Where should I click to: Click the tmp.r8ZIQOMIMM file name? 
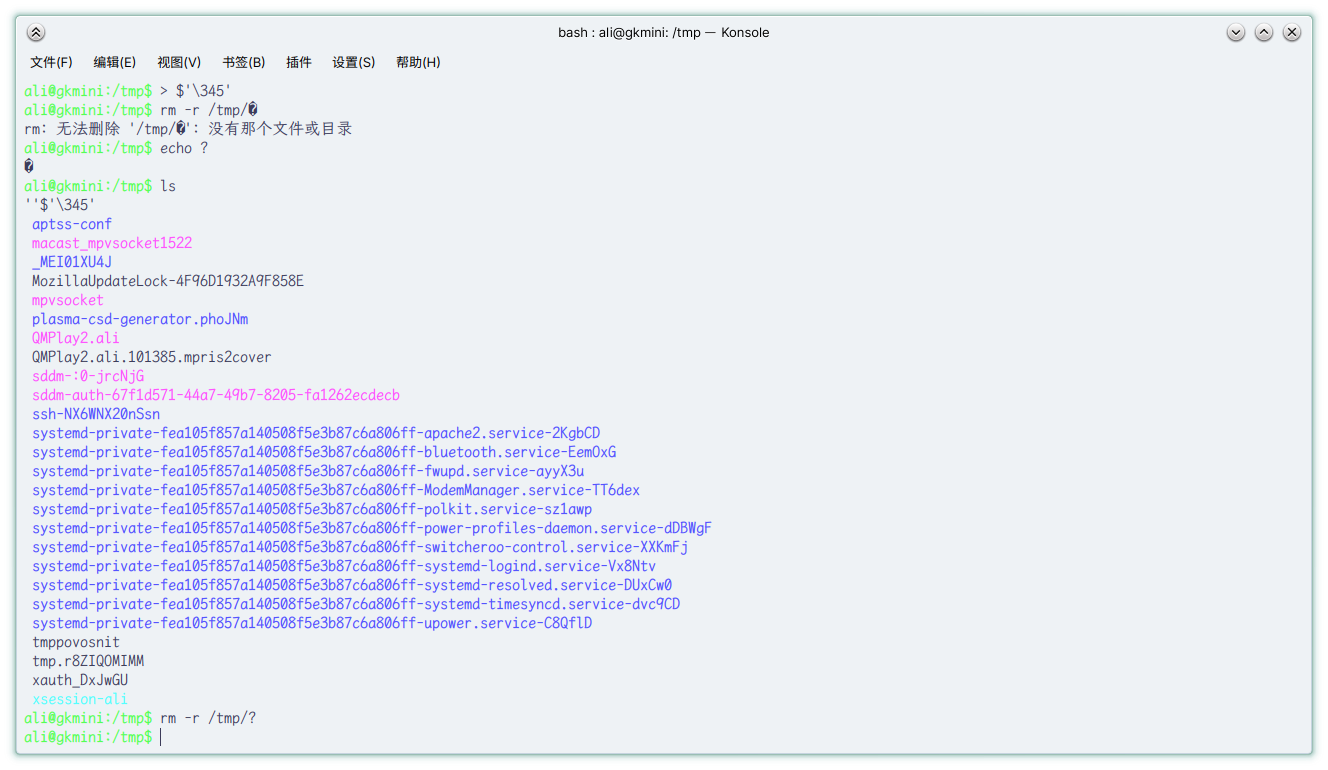88,661
